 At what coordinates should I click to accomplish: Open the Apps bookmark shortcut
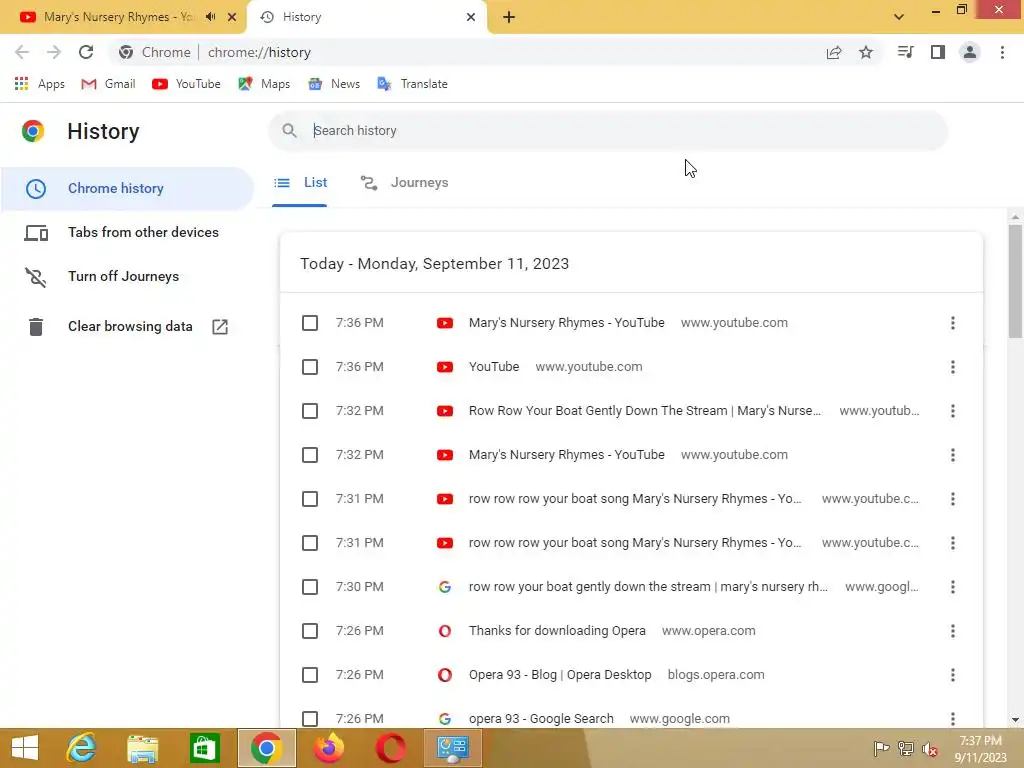[40, 84]
